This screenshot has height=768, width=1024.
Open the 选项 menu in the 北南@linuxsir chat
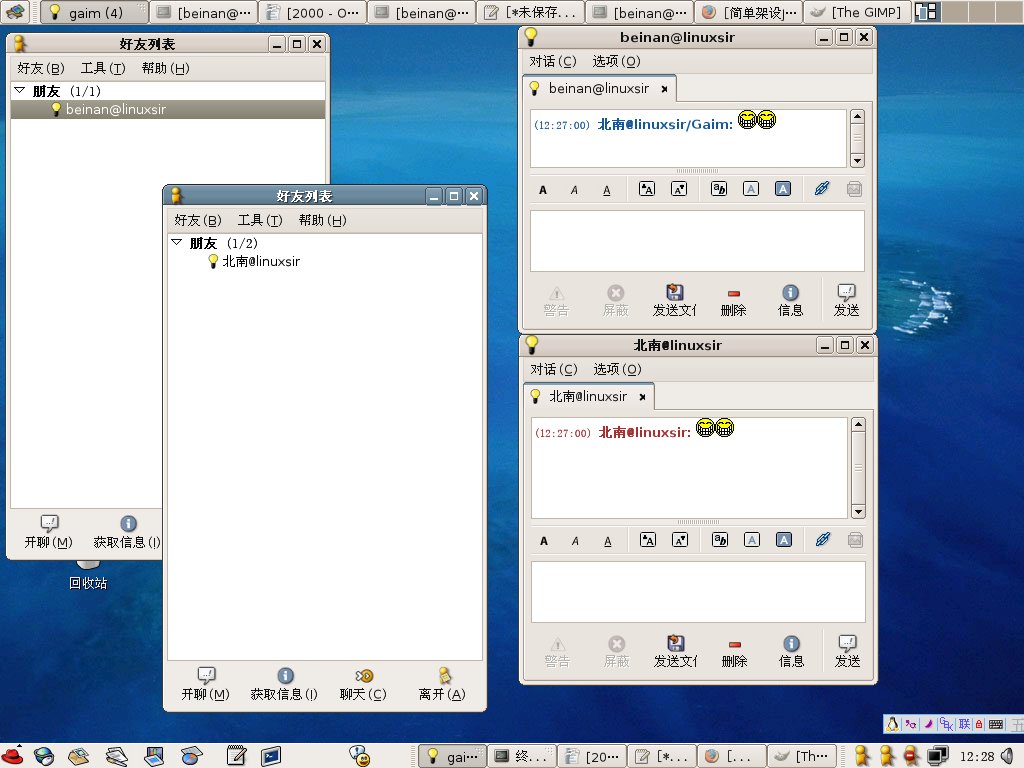(616, 369)
